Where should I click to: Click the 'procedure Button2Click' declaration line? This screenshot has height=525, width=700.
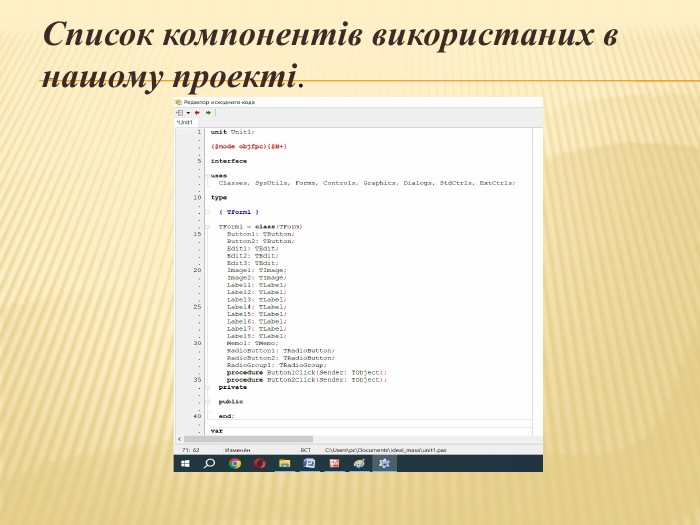(x=307, y=380)
